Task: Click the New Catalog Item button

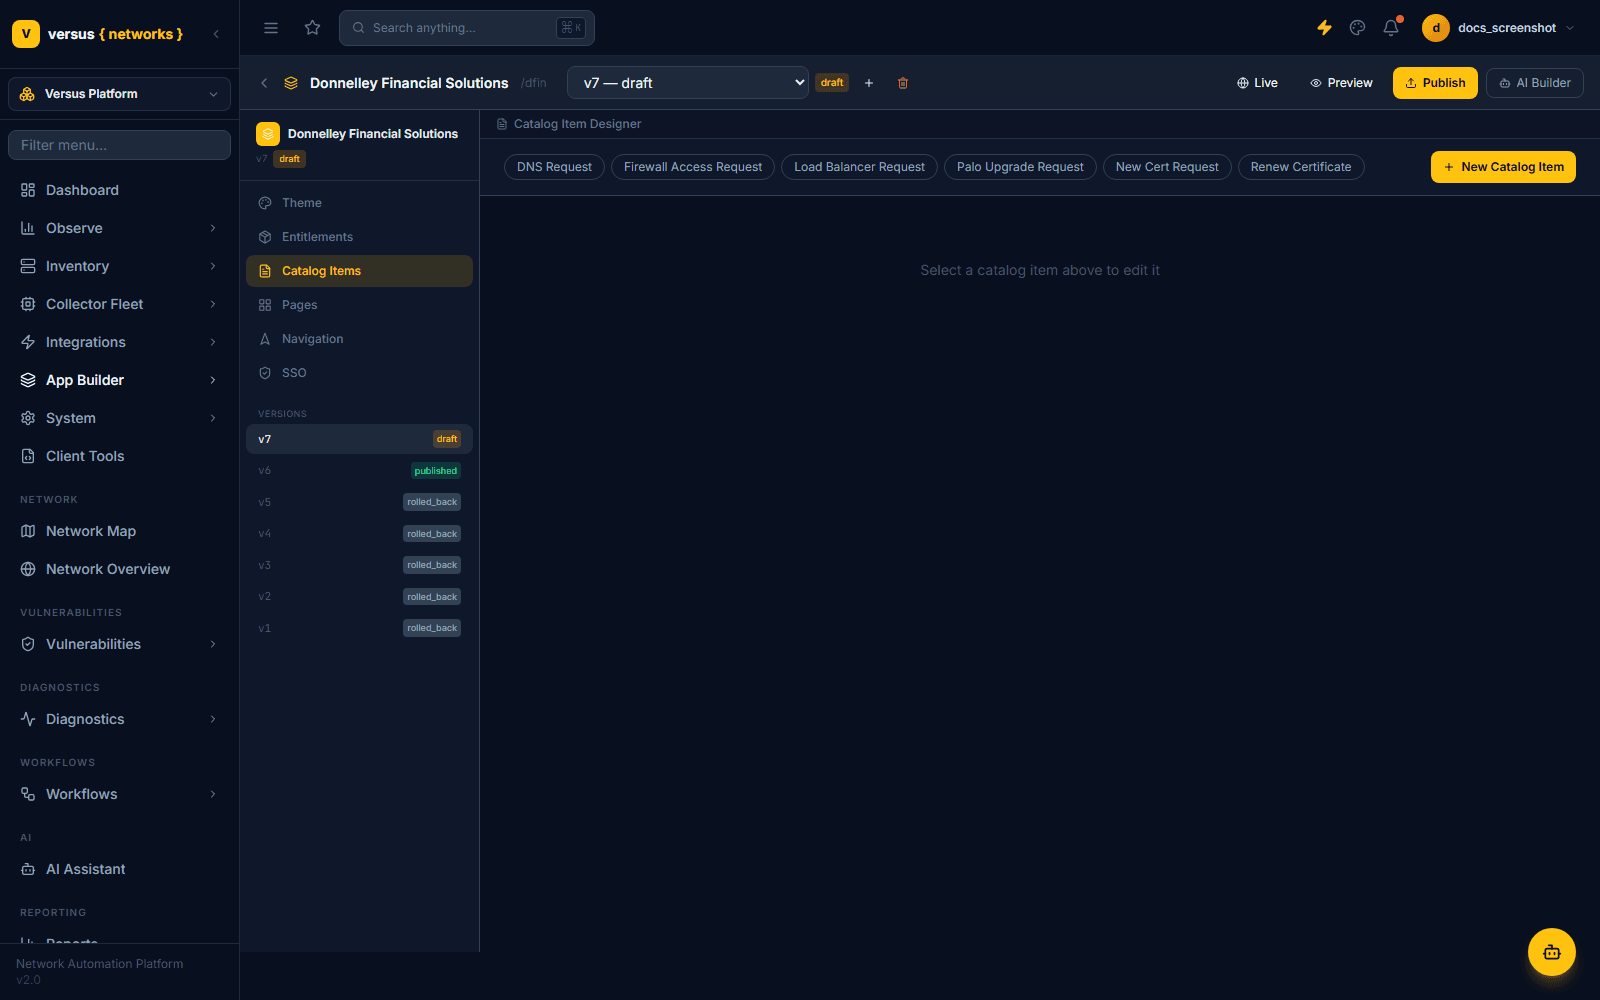Action: pyautogui.click(x=1503, y=167)
